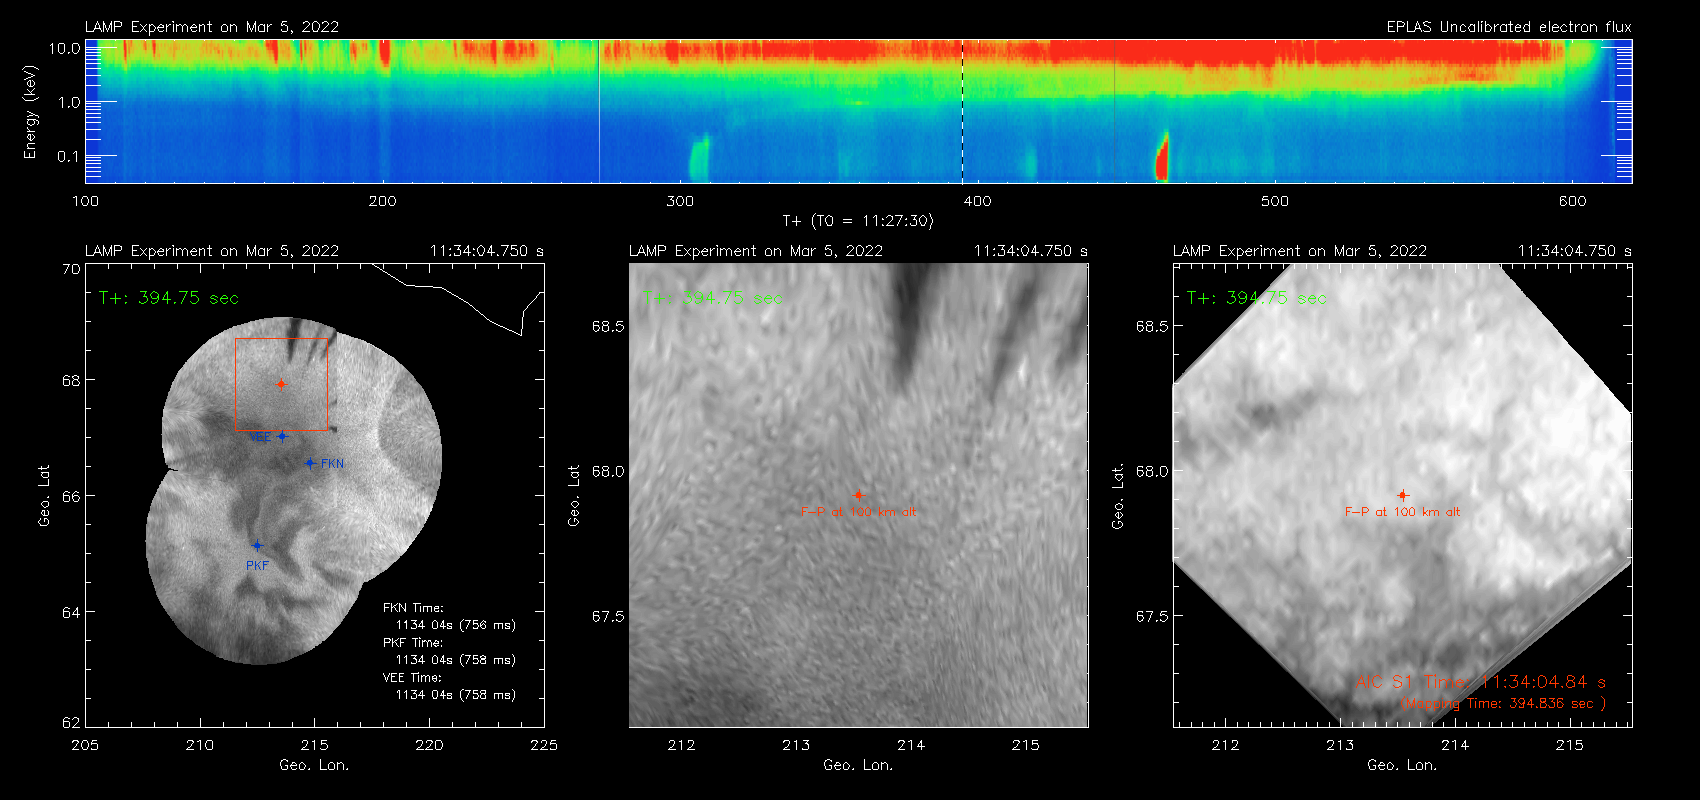Click the '11:34:04.750 s' timestamp above diamond-shaped image

(1575, 251)
